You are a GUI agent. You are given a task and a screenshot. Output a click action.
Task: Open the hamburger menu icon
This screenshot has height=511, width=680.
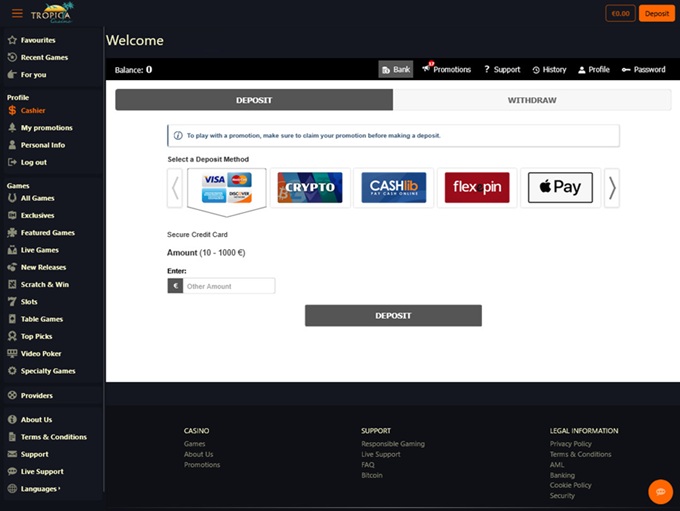17,14
